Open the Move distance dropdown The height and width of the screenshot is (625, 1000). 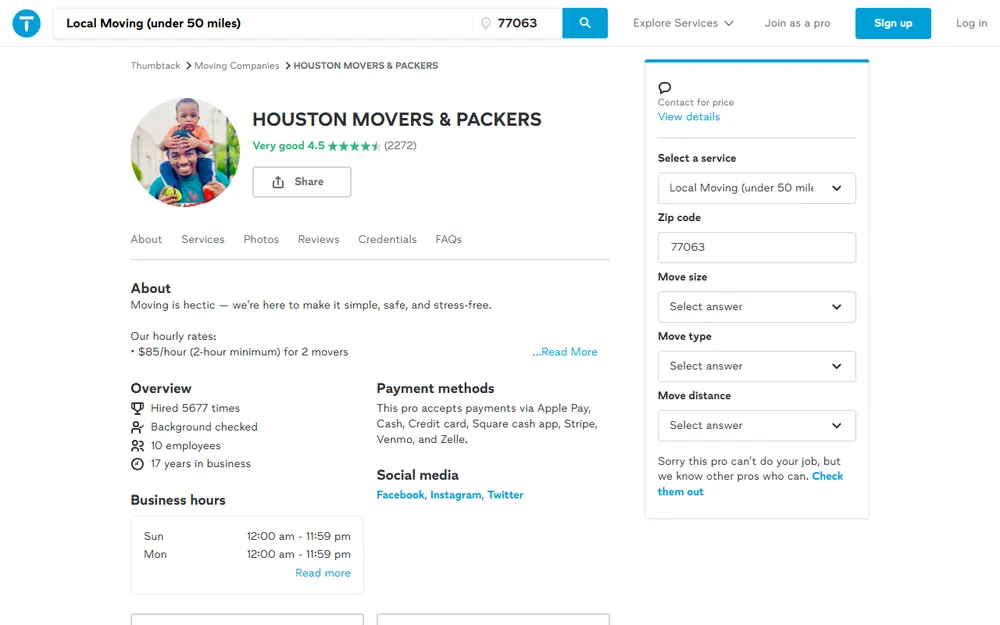[756, 425]
